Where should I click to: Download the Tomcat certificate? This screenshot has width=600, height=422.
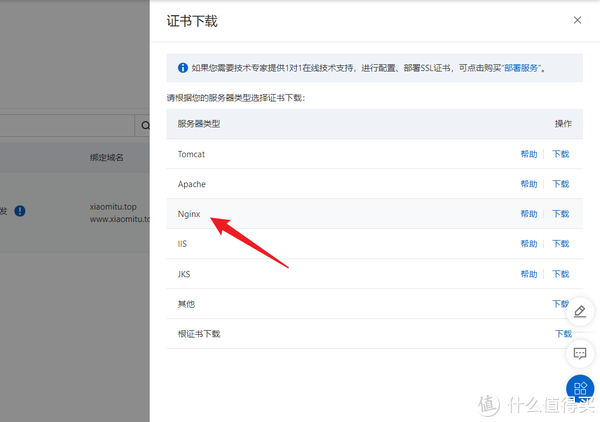(x=561, y=154)
